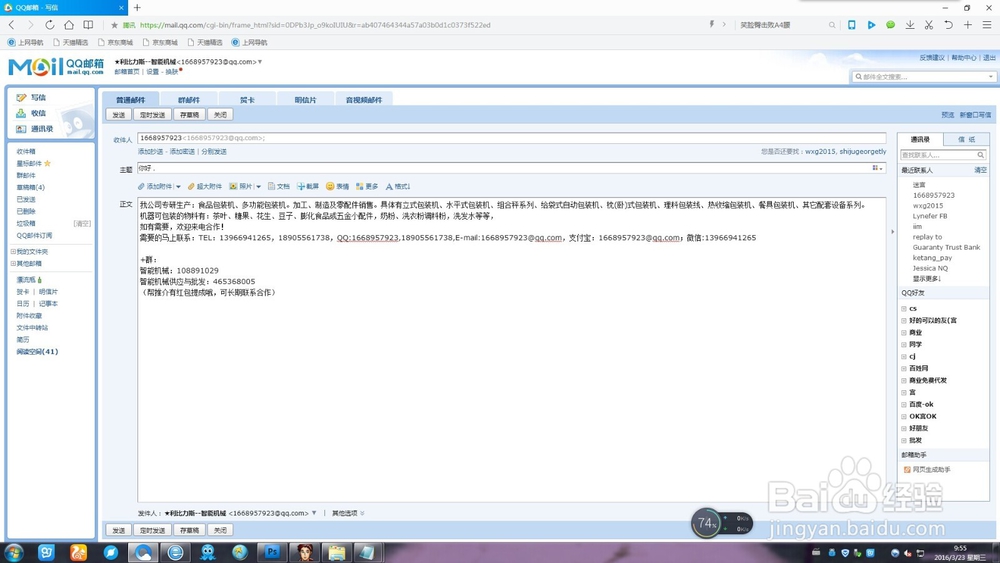Click the contact search magnifier icon

[981, 155]
